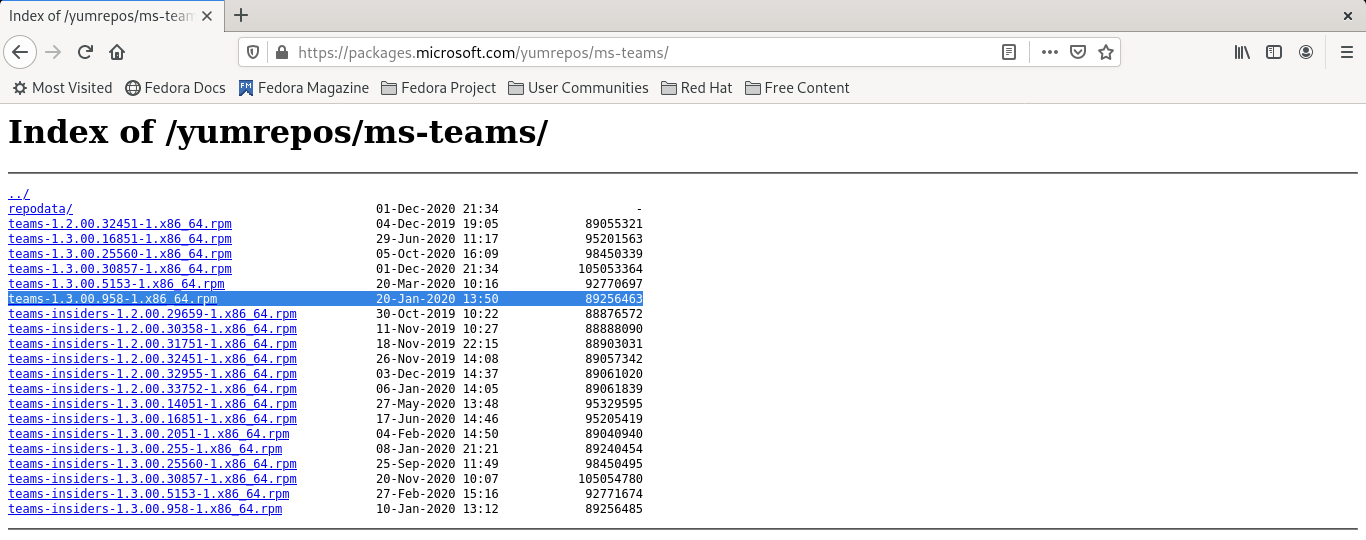
Task: Download teams-insiders-1.3.00.2051-1 rpm
Action: [149, 434]
